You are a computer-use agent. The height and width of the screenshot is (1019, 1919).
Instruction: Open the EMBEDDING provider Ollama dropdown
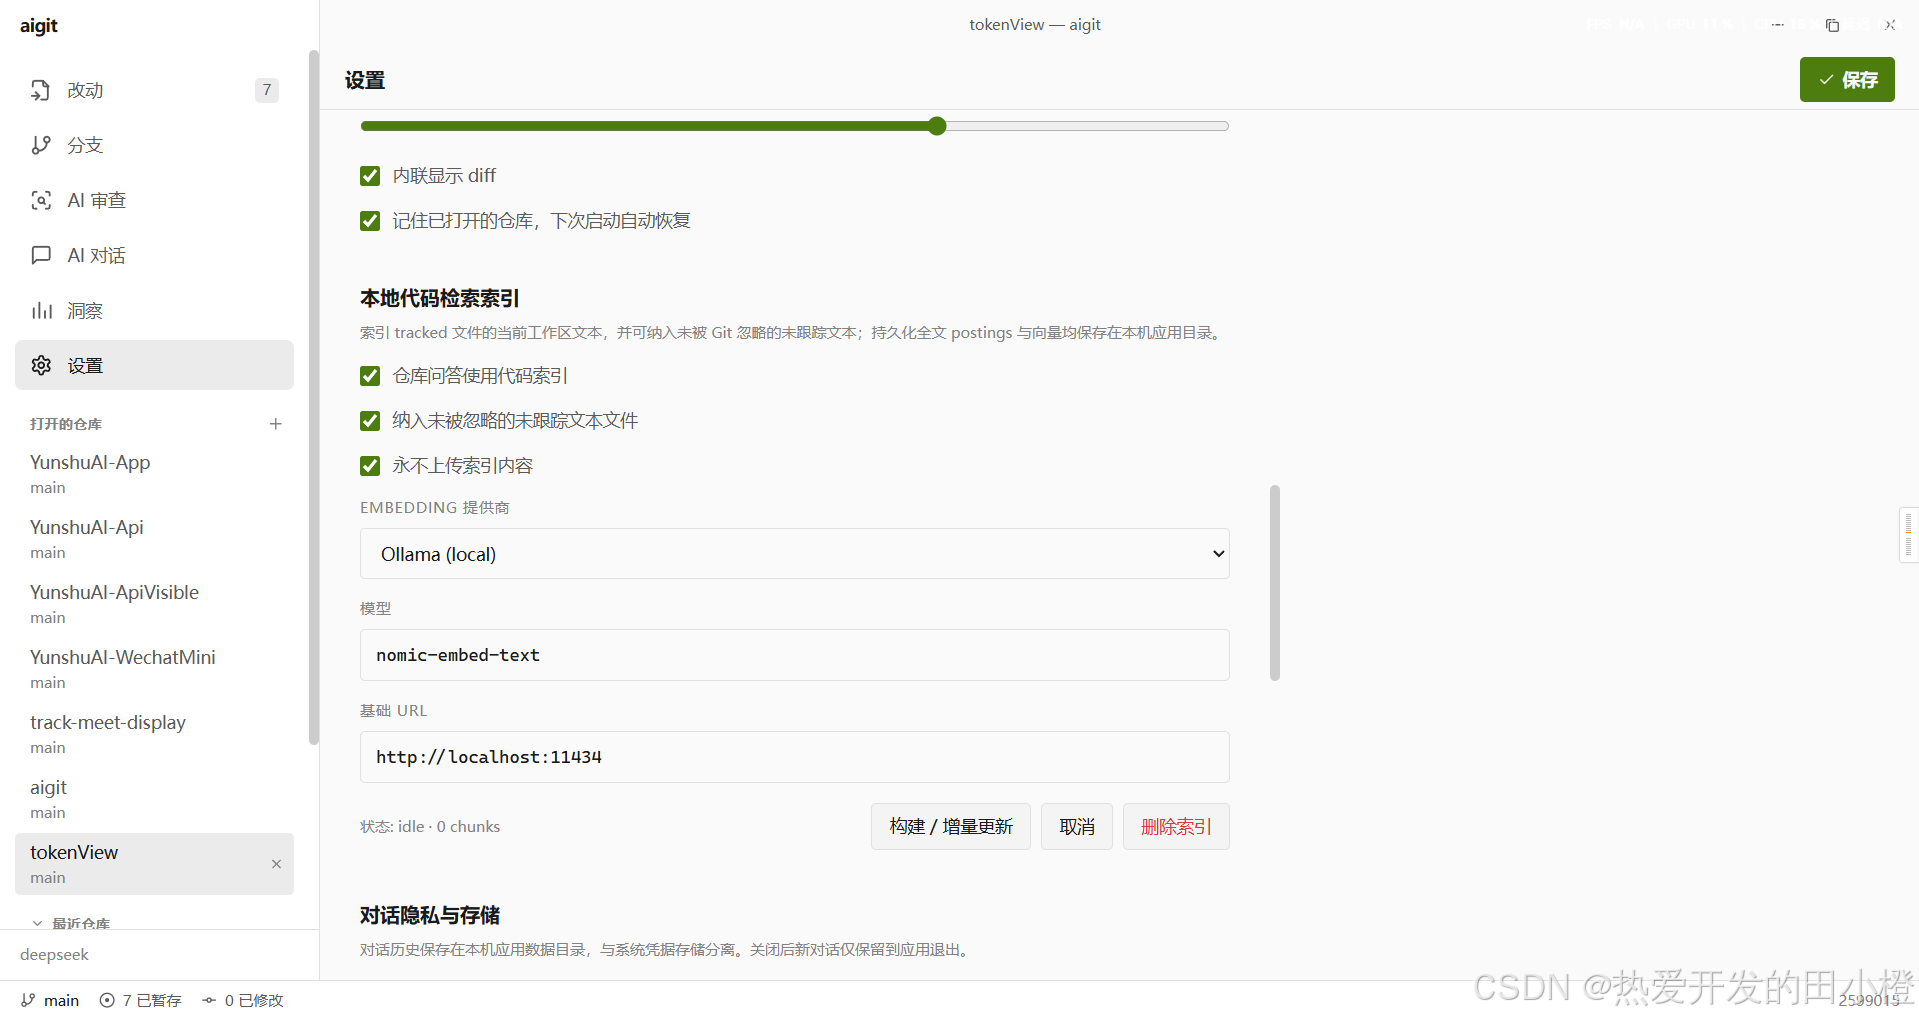tap(795, 554)
